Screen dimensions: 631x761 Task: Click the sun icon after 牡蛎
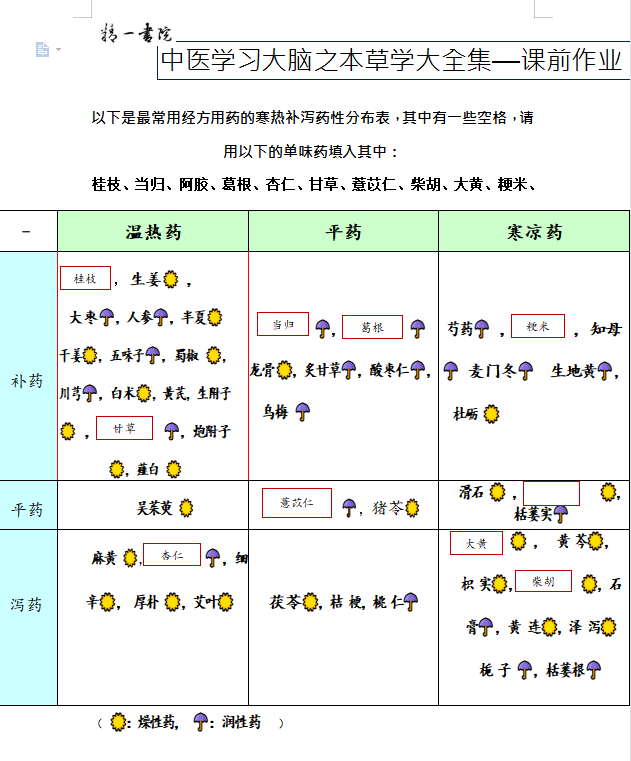492,414
